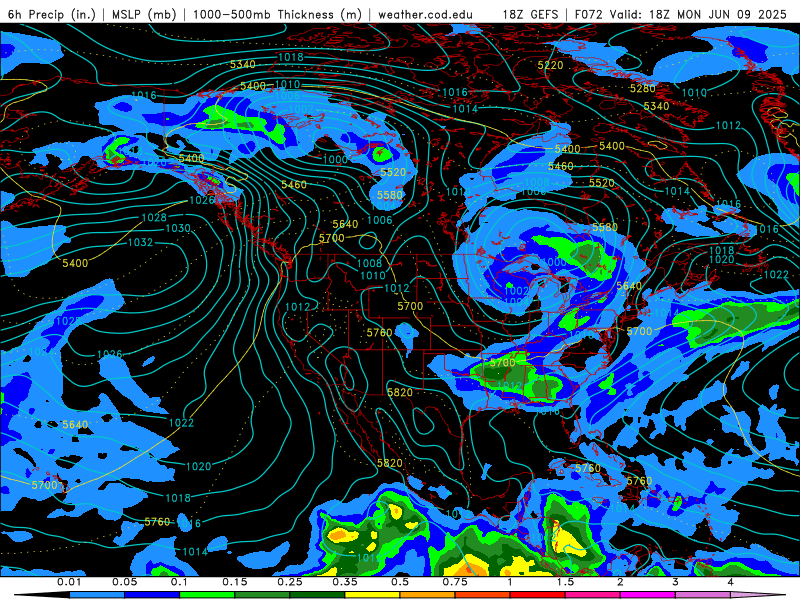Click the 5280 thickness label
Image resolution: width=800 pixels, height=600 pixels.
[x=643, y=88]
